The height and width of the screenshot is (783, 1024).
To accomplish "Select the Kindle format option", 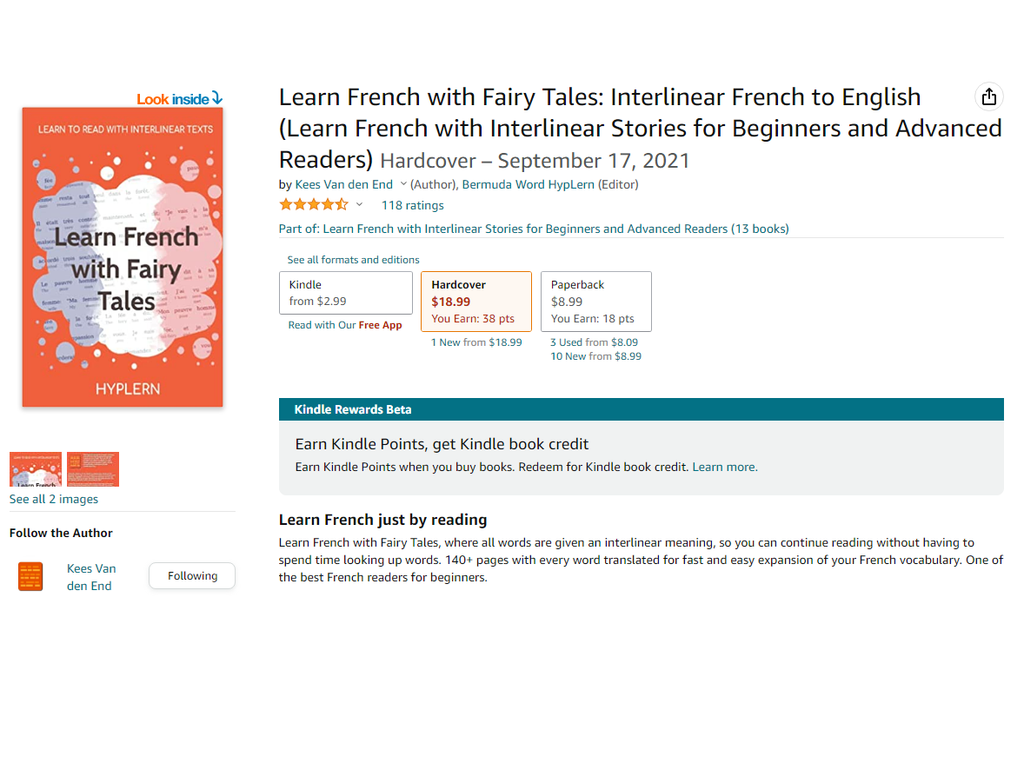I will 345,293.
